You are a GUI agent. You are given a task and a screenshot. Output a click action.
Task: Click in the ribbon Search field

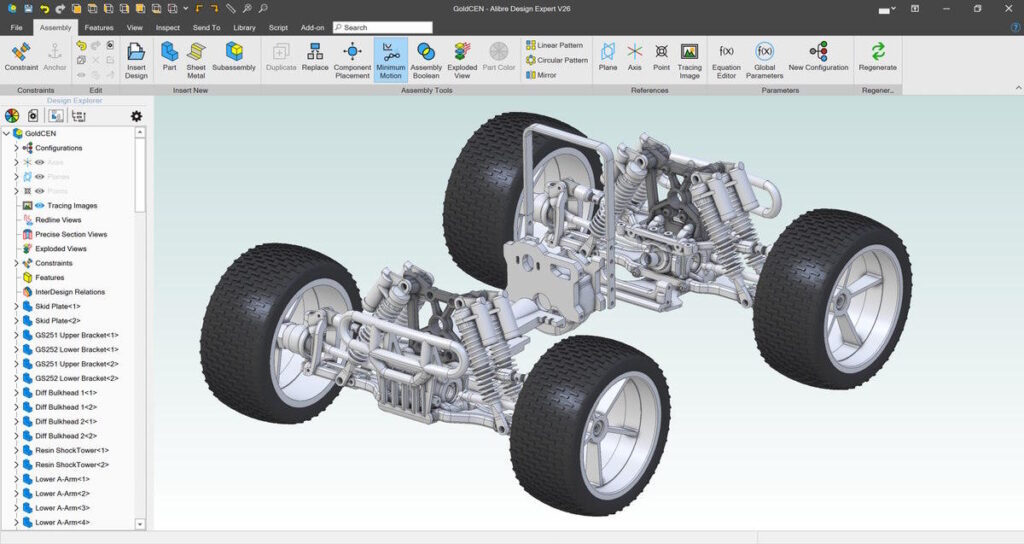[385, 28]
